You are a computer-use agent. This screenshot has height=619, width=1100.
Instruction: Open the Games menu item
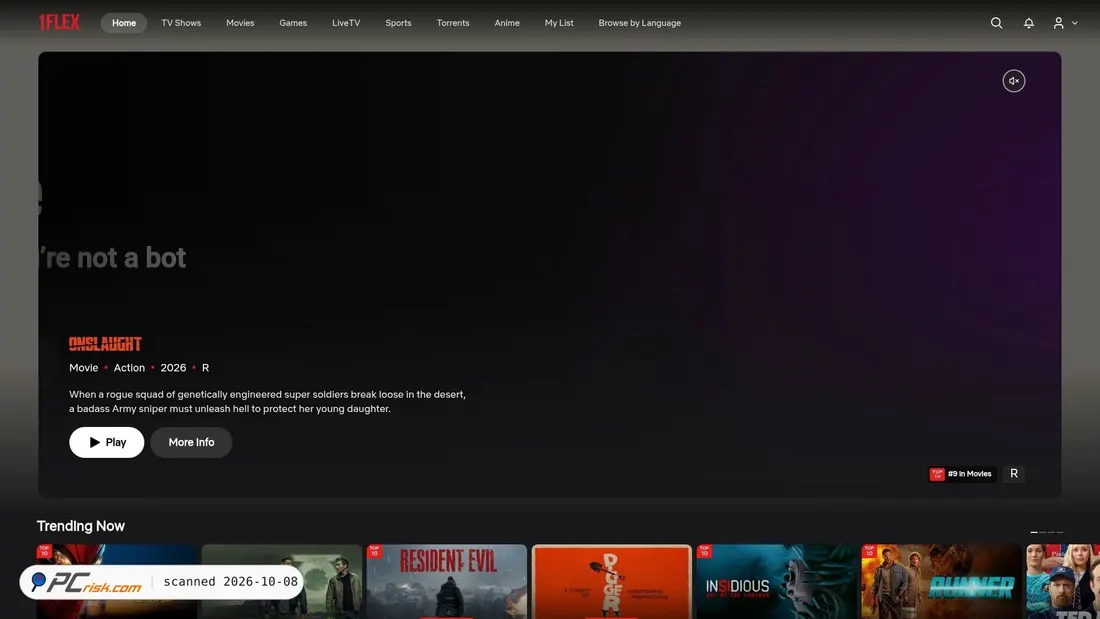pos(293,23)
